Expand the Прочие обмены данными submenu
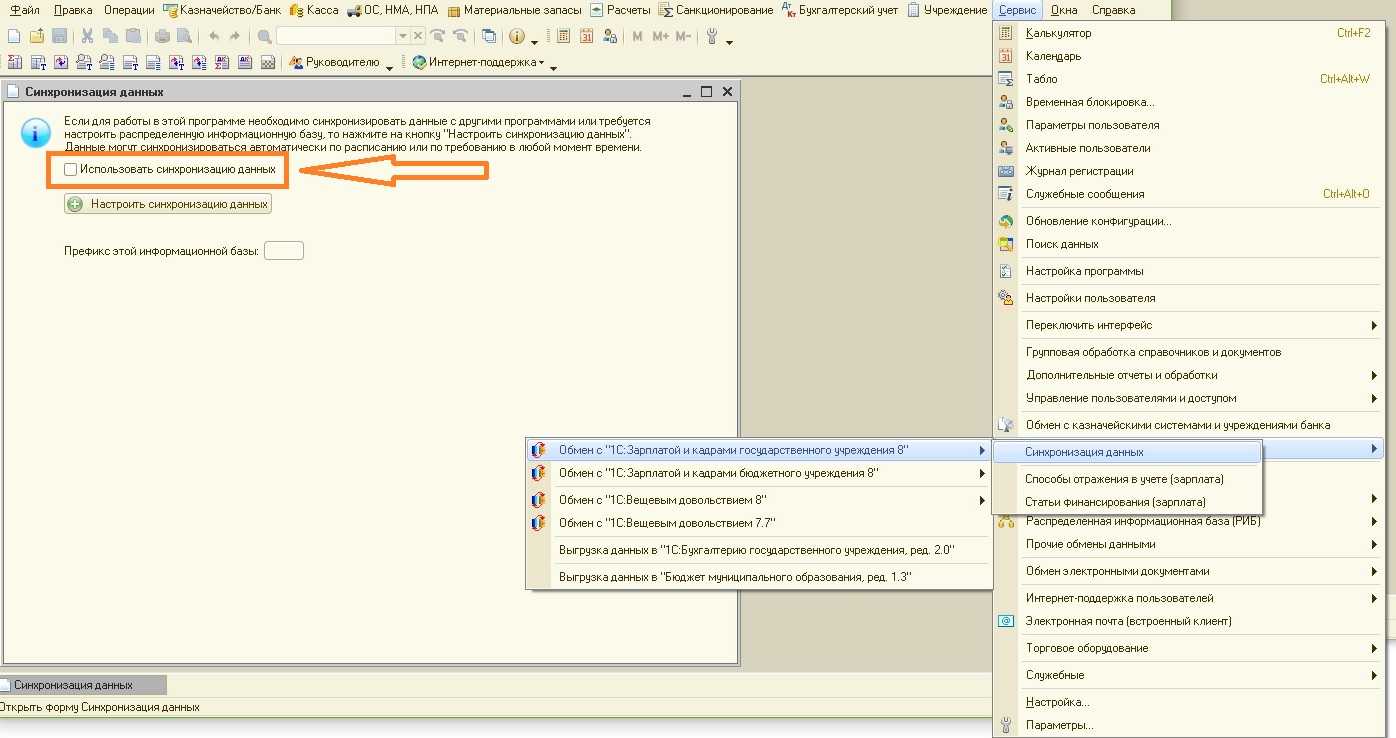This screenshot has width=1396, height=738. (1375, 544)
